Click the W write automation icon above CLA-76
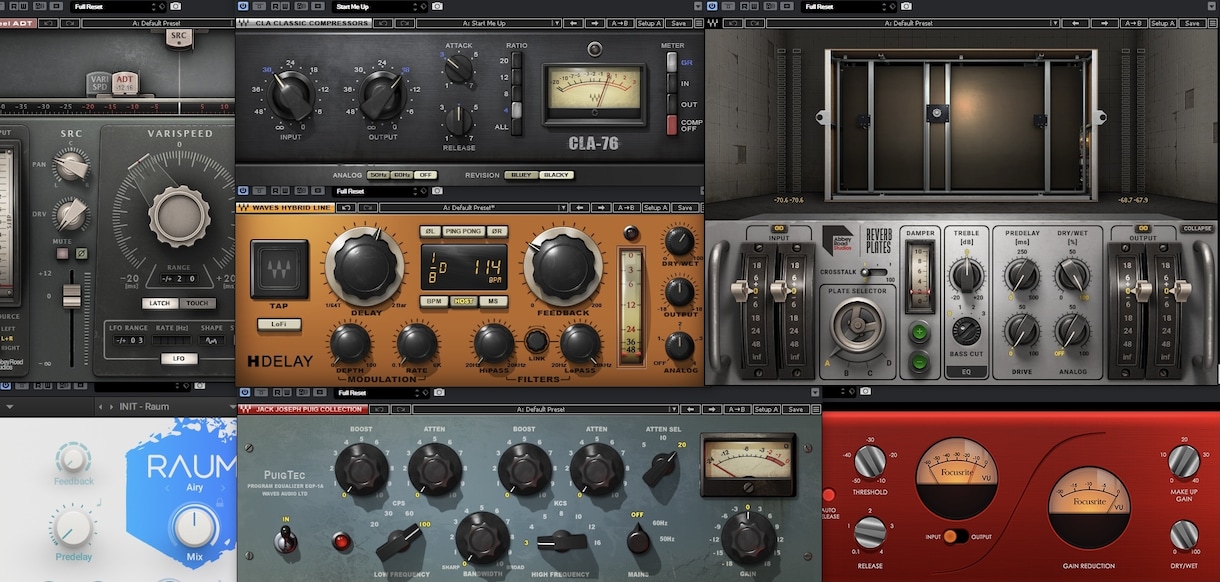1220x582 pixels. point(285,6)
